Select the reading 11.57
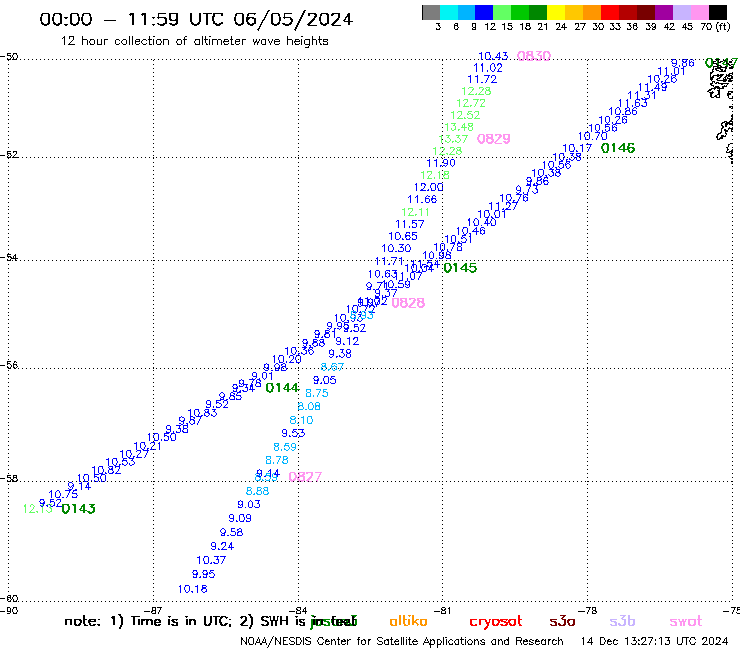The height and width of the screenshot is (650, 740). pyautogui.click(x=410, y=225)
